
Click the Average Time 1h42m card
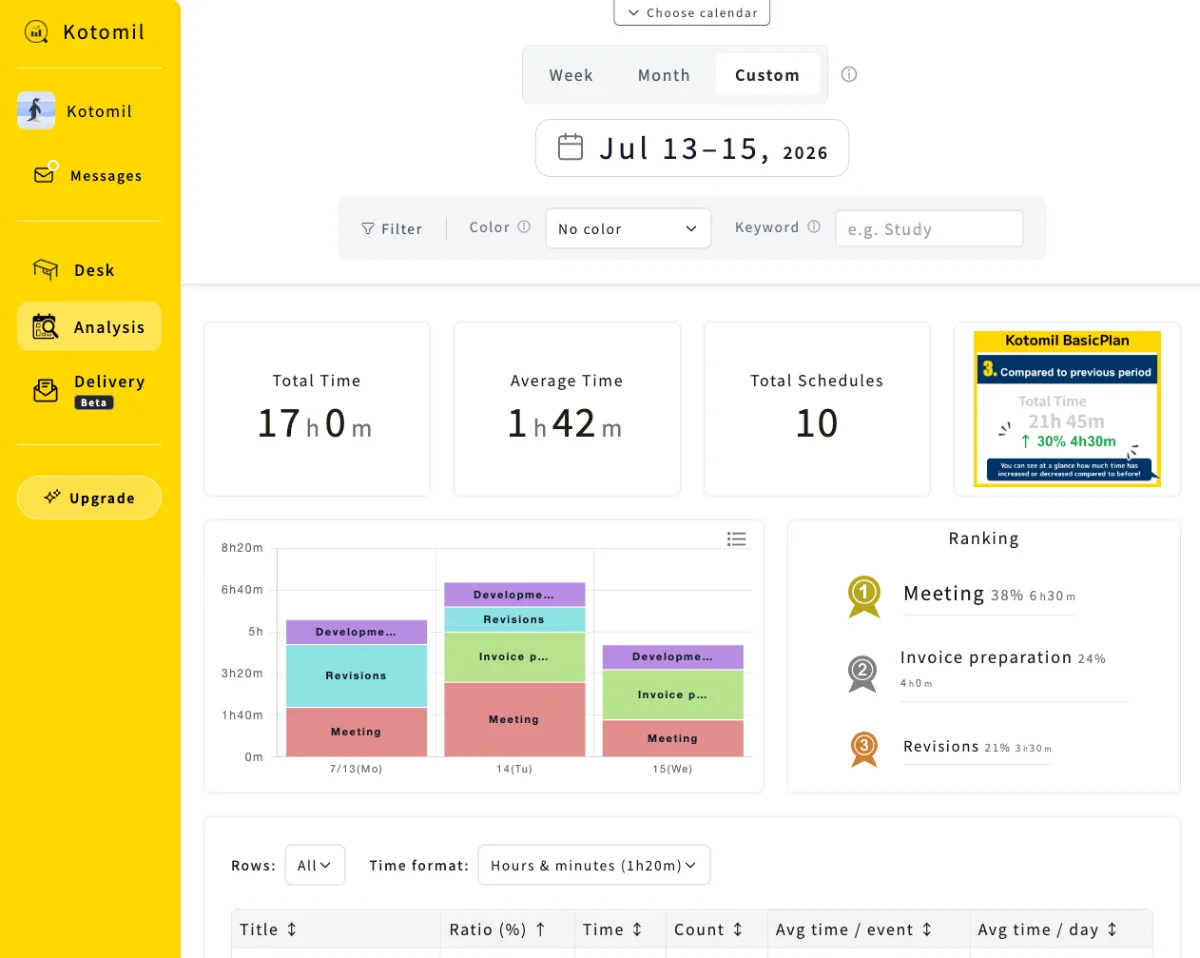[x=567, y=409]
